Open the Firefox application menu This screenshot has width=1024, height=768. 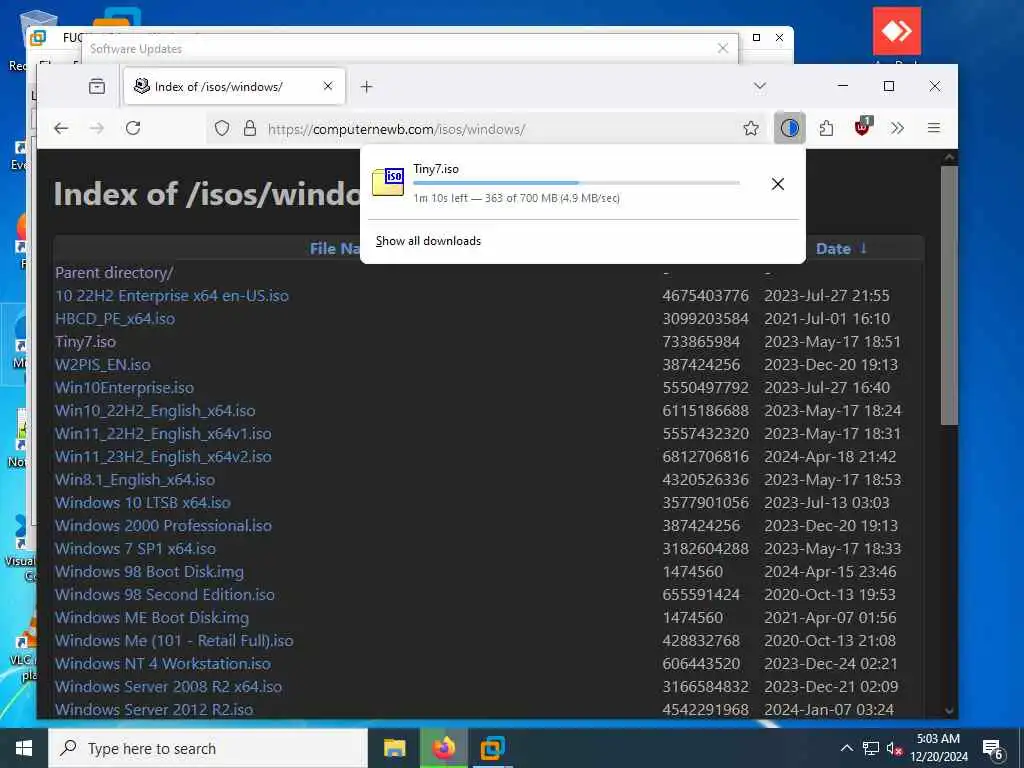[934, 128]
